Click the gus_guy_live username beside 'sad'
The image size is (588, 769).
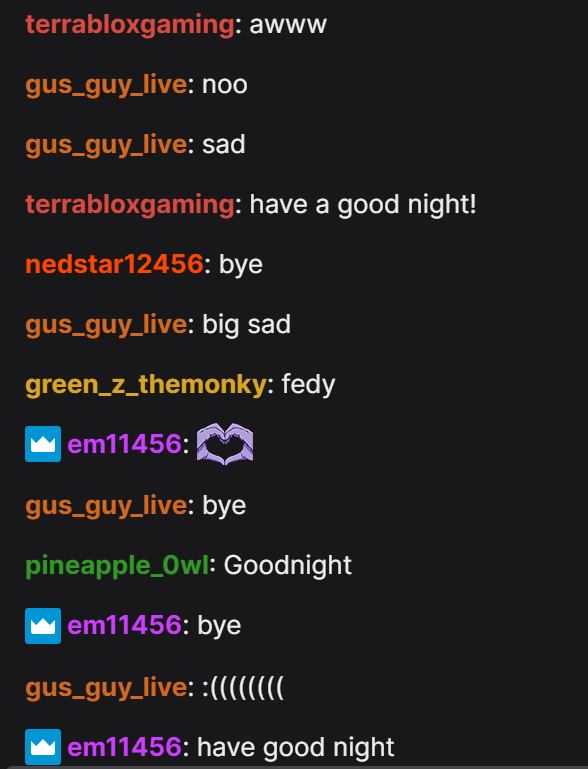click(106, 145)
